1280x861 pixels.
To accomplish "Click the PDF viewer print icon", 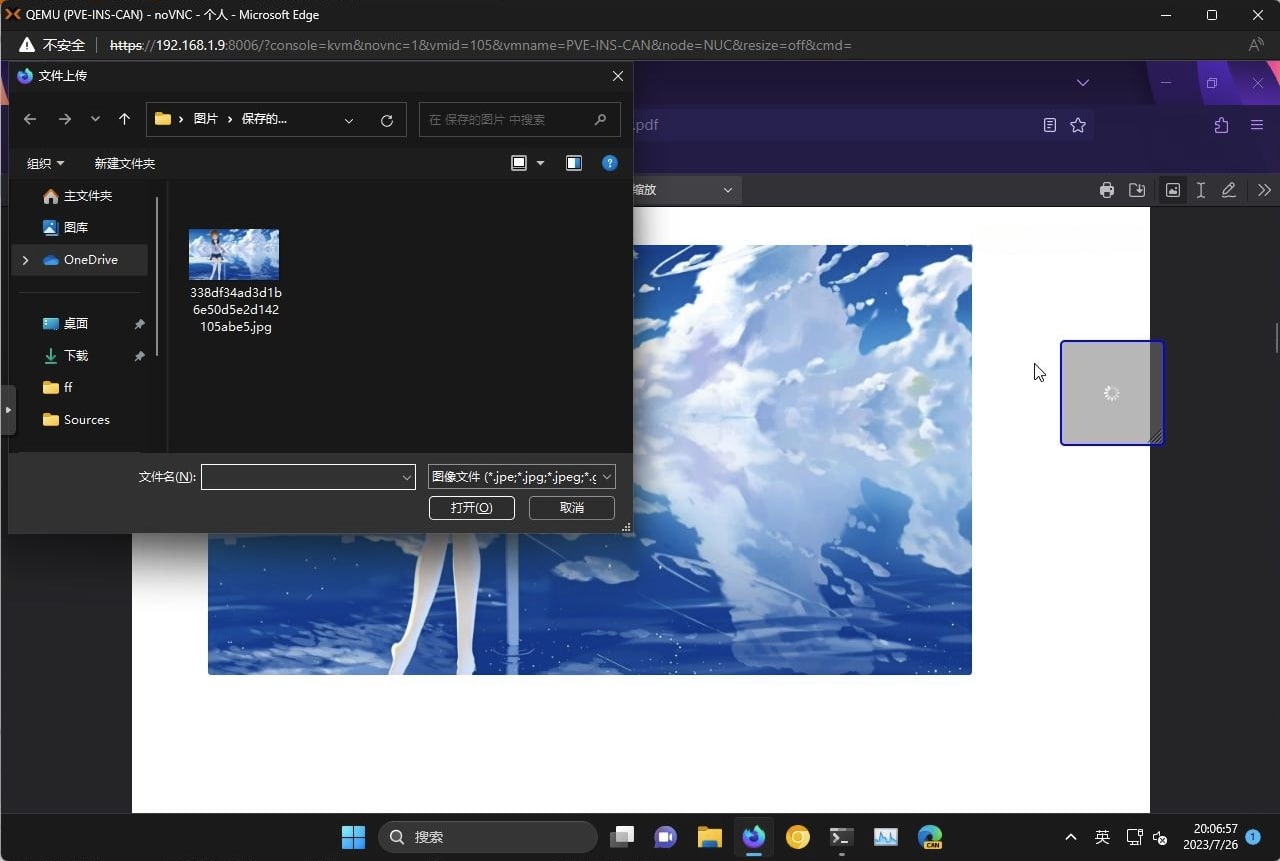I will pos(1106,190).
